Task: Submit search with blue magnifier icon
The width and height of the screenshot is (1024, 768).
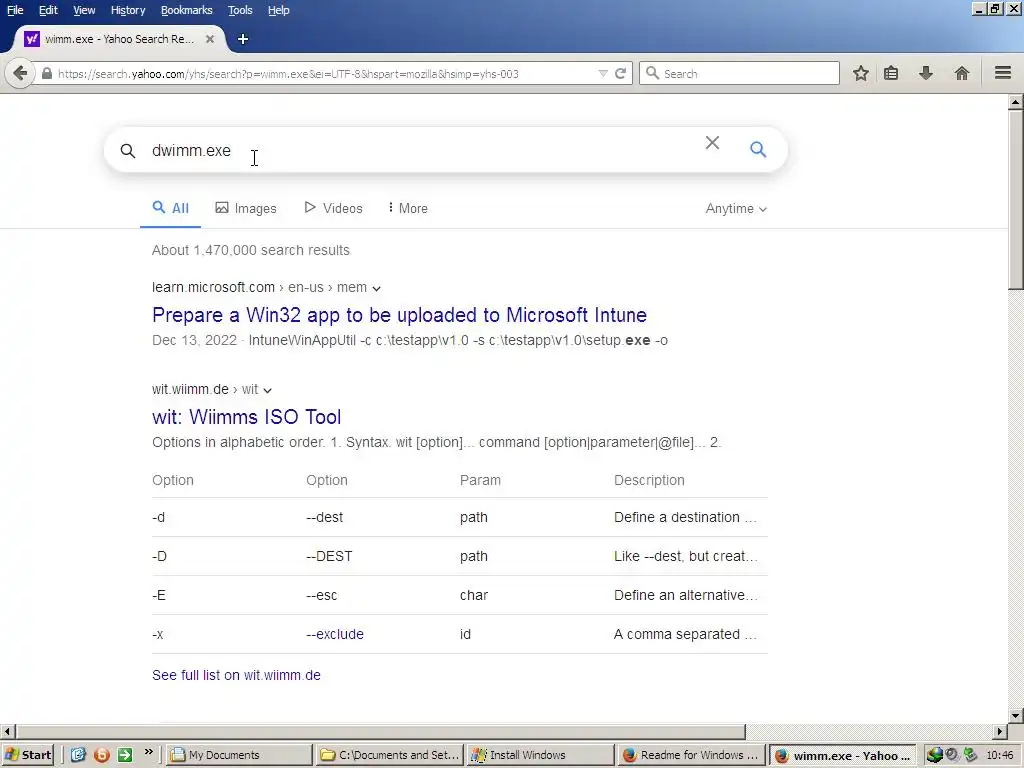Action: point(758,150)
